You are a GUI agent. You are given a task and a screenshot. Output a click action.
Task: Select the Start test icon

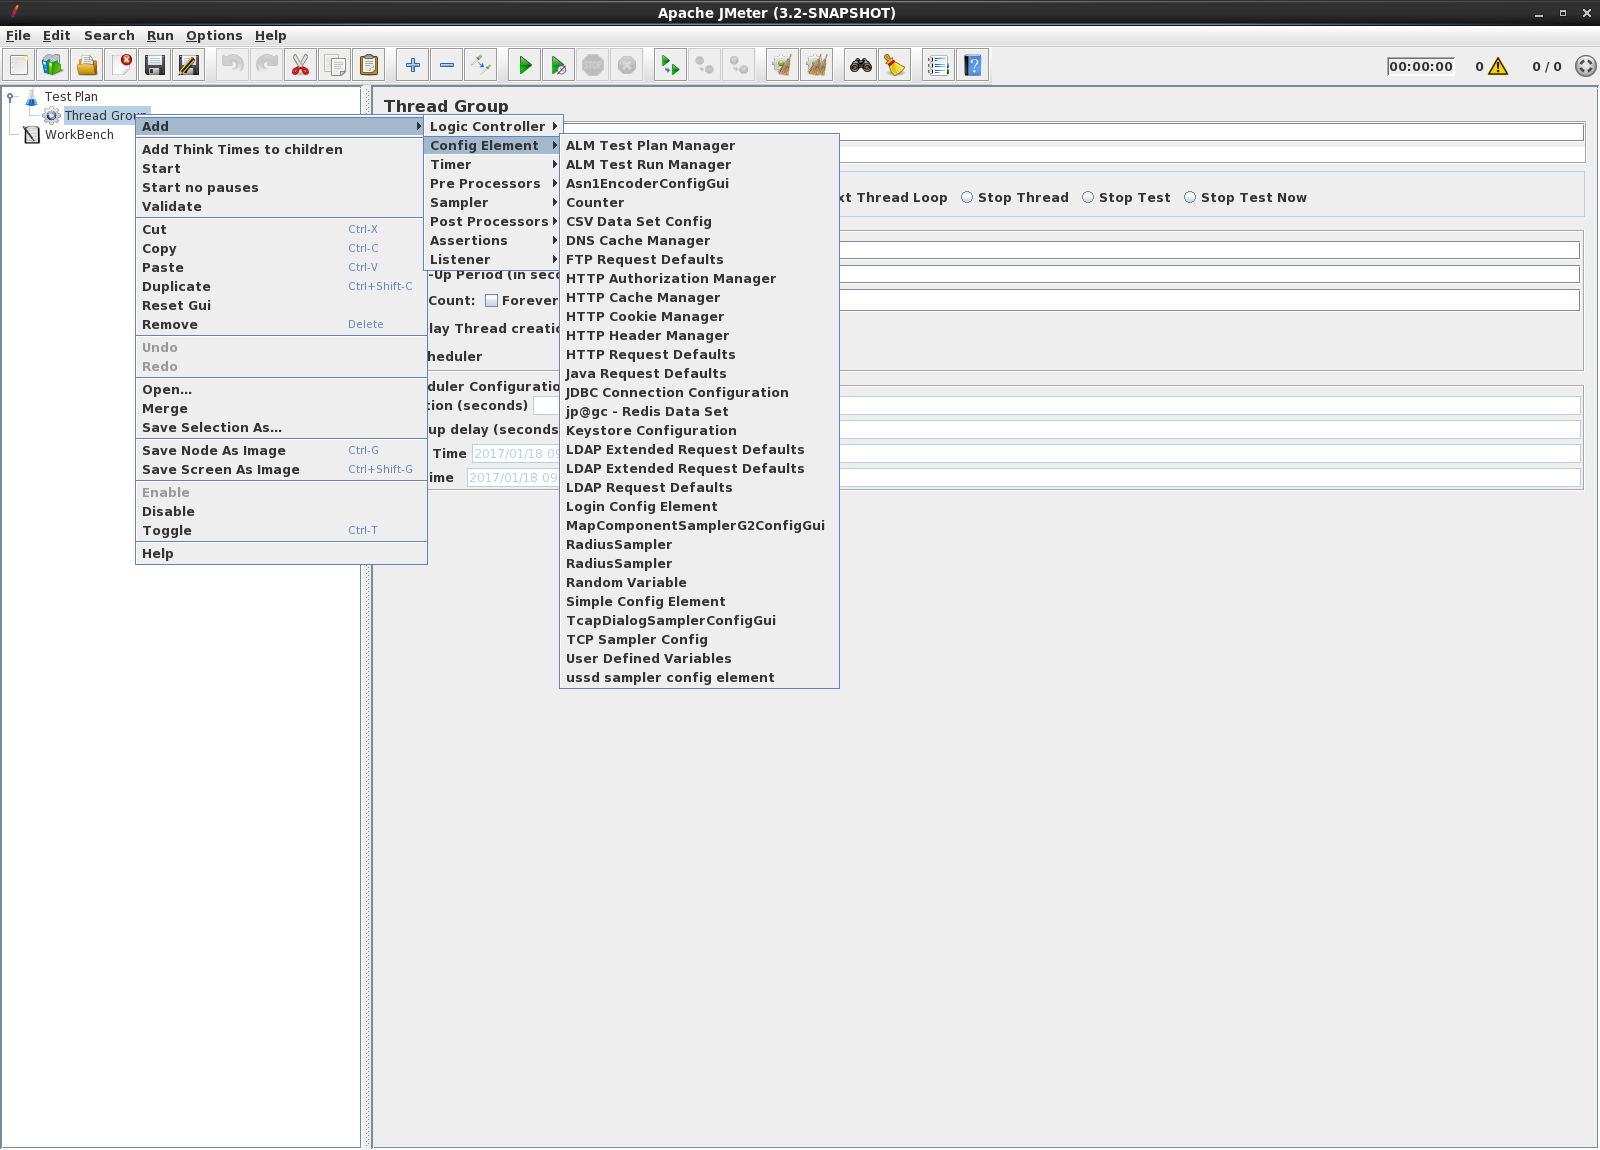(x=524, y=65)
